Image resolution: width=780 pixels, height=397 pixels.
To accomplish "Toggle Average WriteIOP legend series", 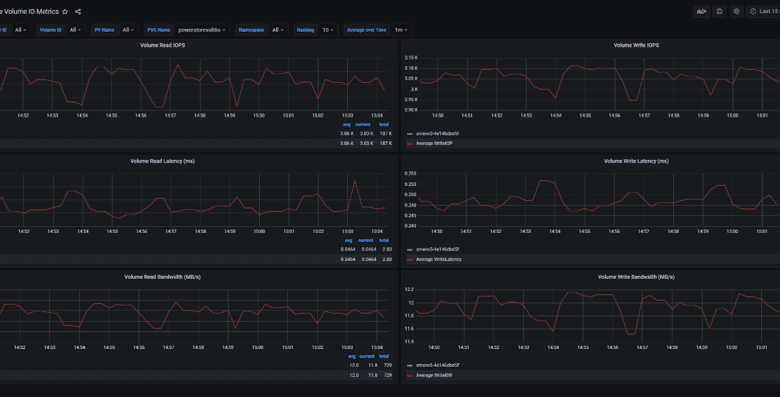I will (x=434, y=143).
